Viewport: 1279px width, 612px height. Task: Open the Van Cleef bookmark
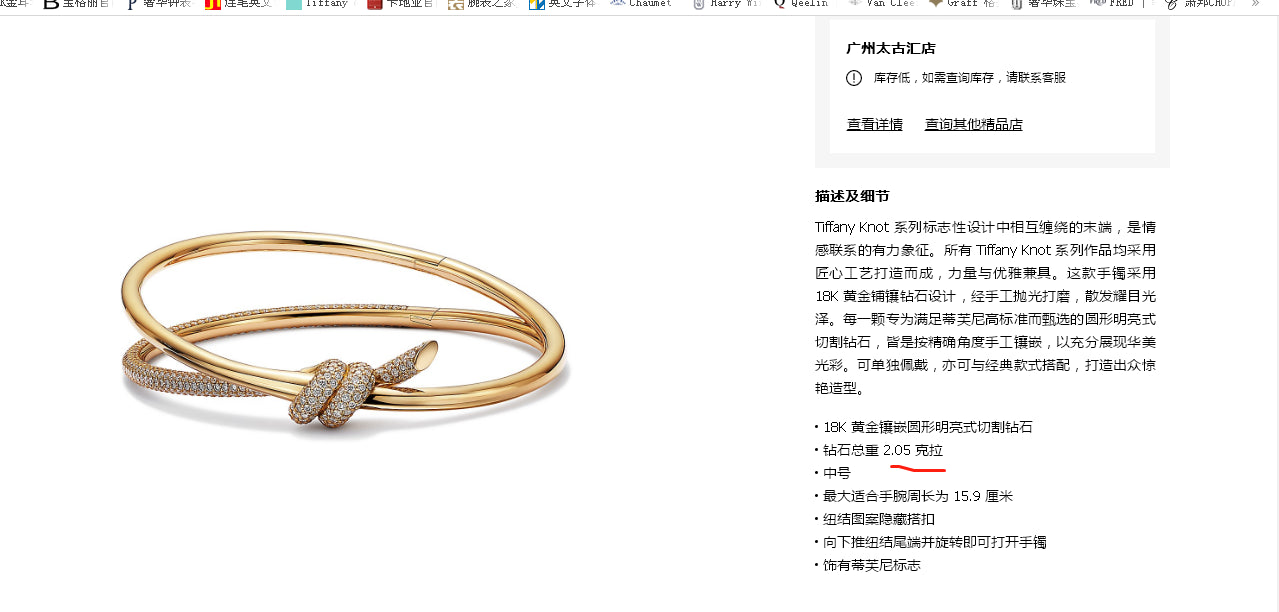(882, 4)
